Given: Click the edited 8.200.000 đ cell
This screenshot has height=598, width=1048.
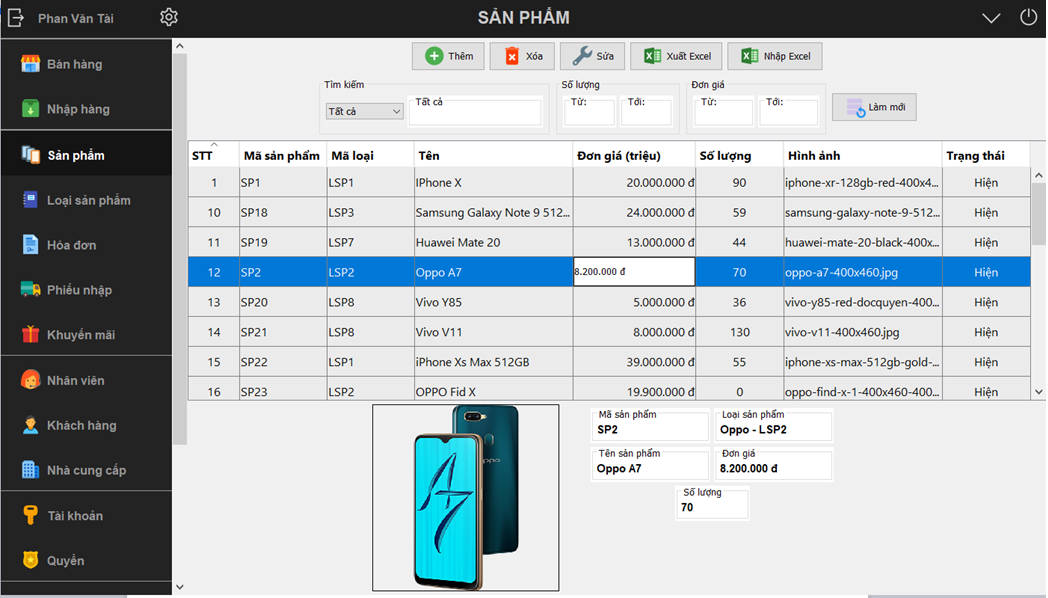Looking at the screenshot, I should click(x=634, y=272).
